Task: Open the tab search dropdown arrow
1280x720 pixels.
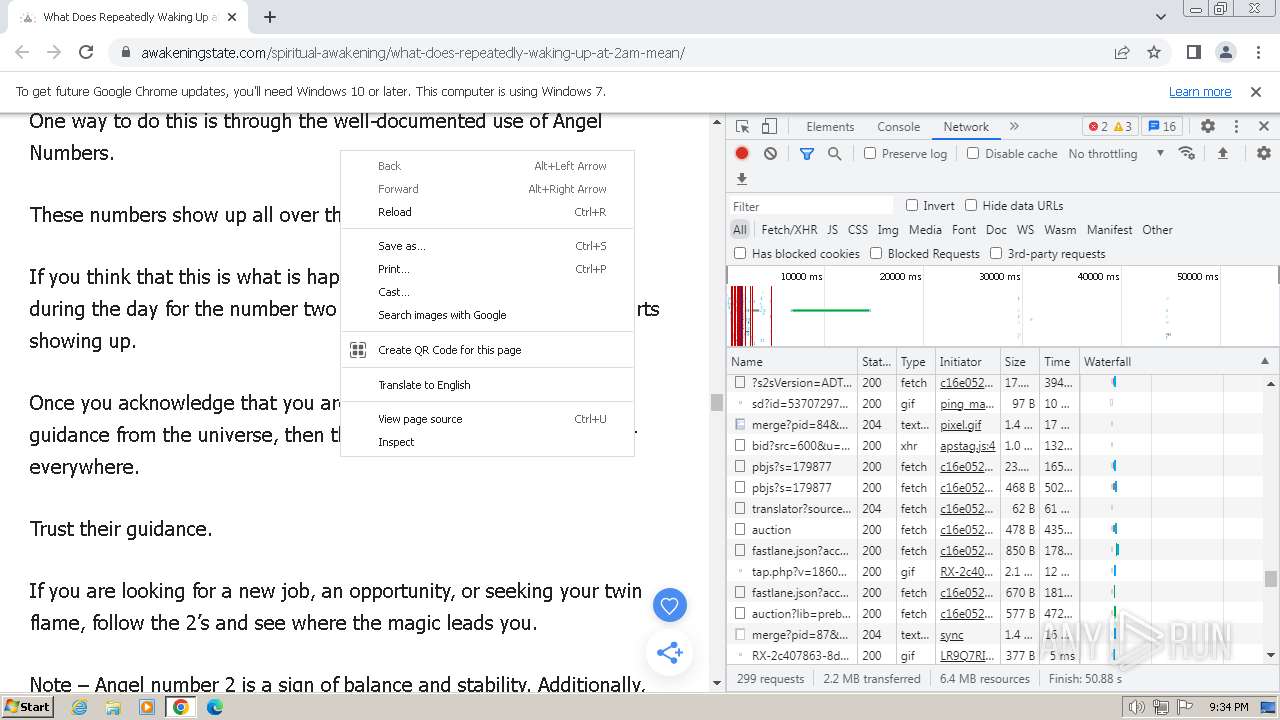Action: point(1160,17)
